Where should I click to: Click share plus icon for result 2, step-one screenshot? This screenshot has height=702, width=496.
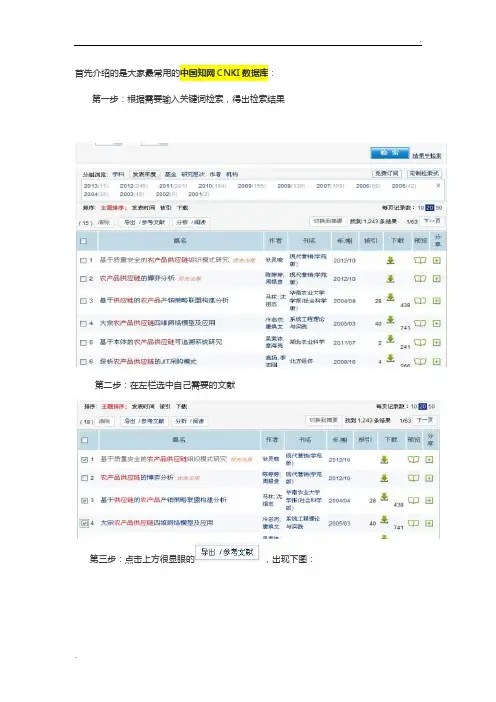pyautogui.click(x=437, y=278)
